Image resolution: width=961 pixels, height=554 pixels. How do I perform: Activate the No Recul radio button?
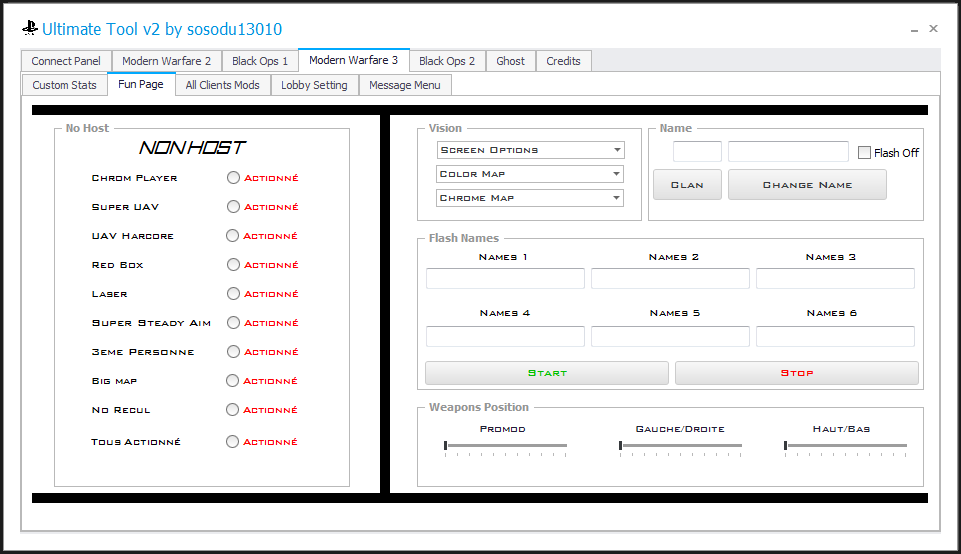click(232, 409)
